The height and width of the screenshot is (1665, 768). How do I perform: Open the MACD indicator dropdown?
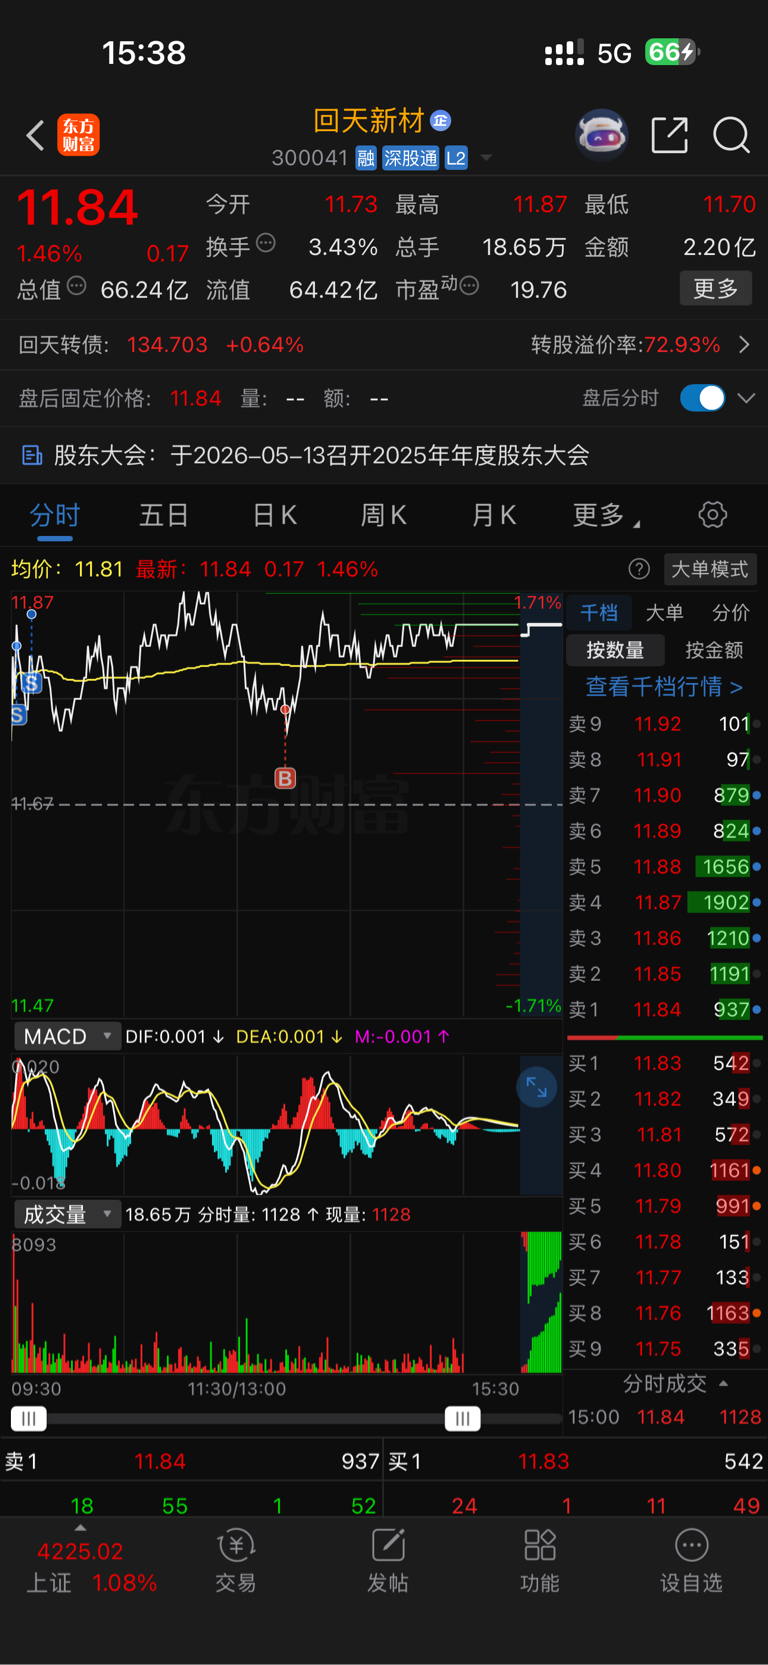click(66, 1037)
